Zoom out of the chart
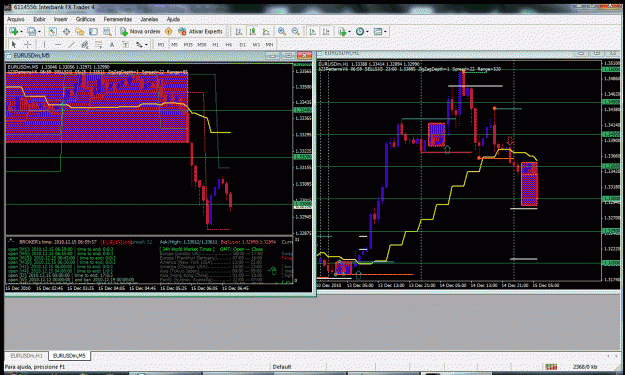 click(295, 31)
